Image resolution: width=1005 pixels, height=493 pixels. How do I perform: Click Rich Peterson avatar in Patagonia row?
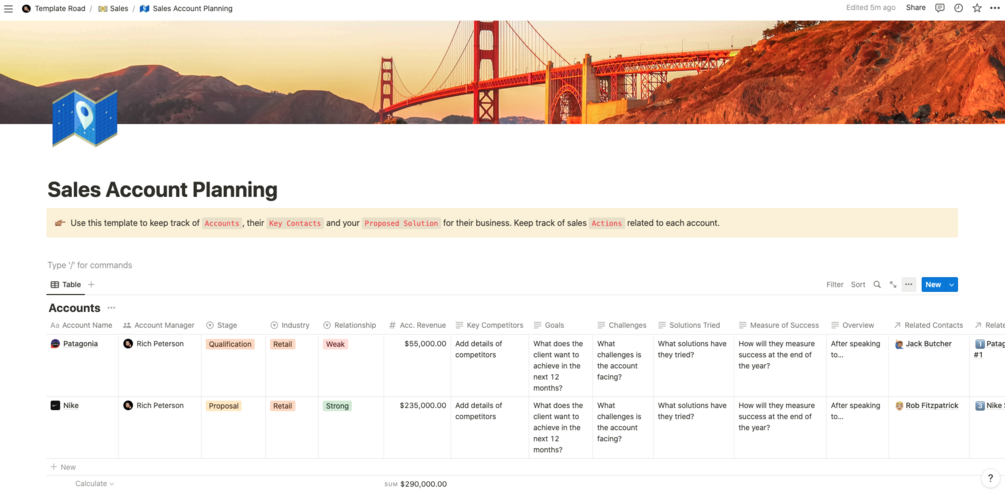pos(128,344)
